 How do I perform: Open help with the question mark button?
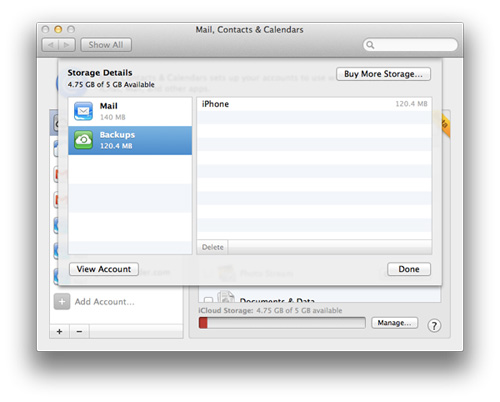tap(434, 325)
